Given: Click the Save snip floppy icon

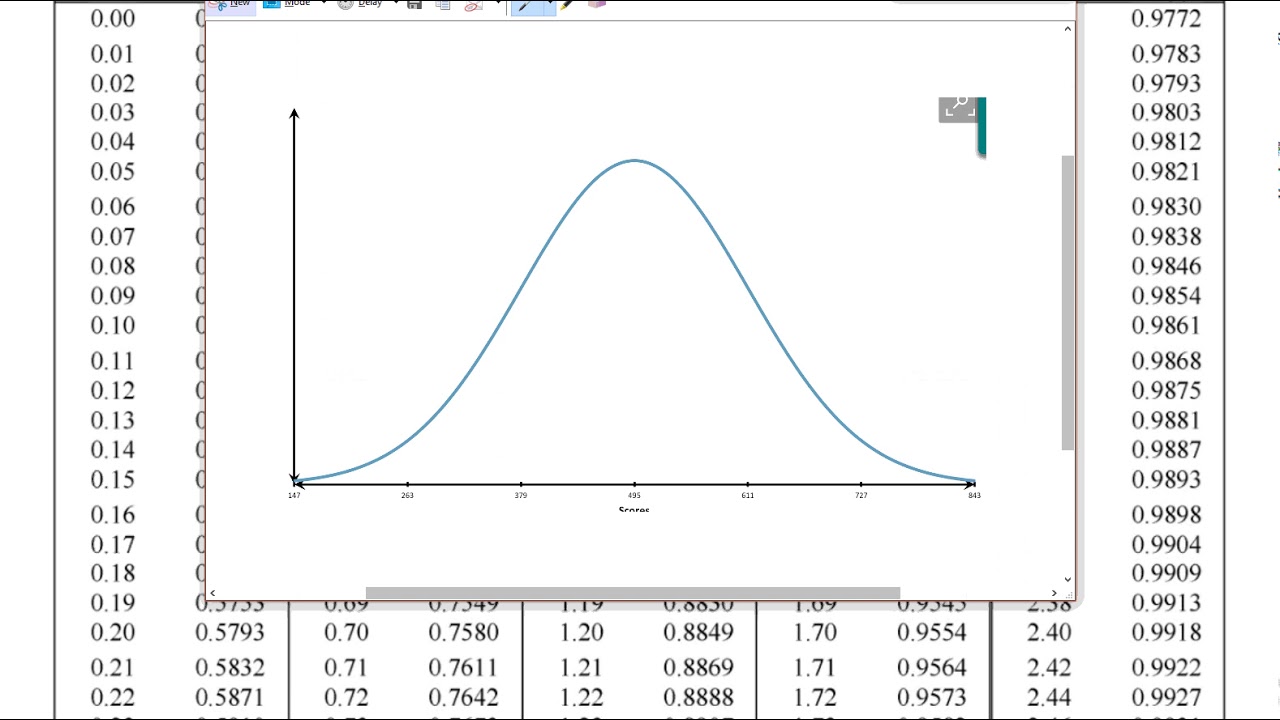Looking at the screenshot, I should pyautogui.click(x=414, y=4).
